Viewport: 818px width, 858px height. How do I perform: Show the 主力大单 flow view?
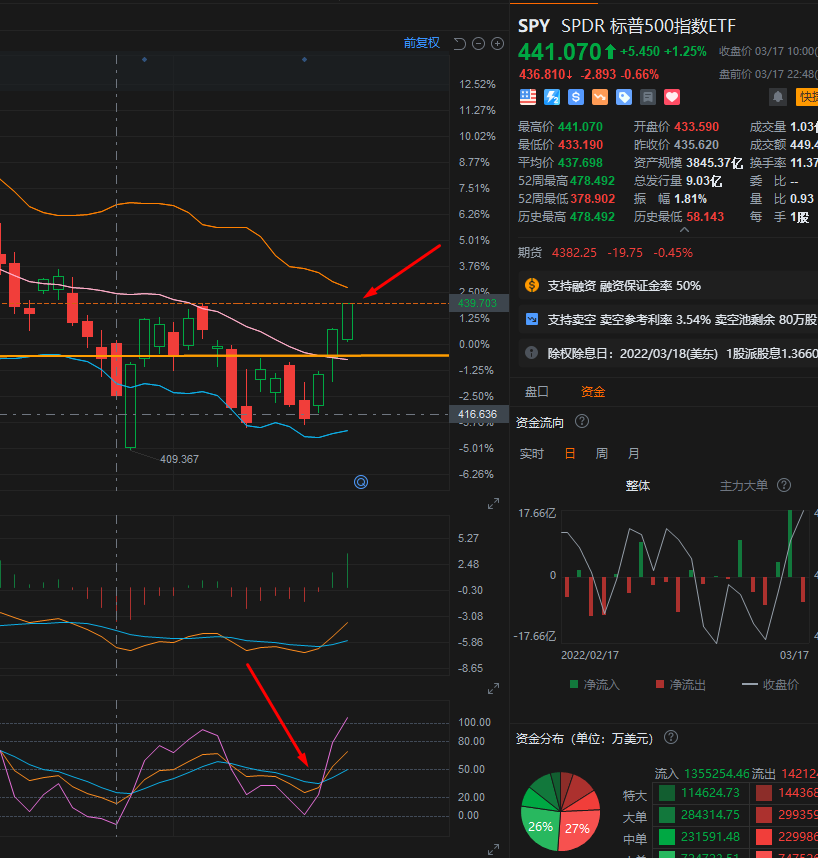(x=744, y=486)
